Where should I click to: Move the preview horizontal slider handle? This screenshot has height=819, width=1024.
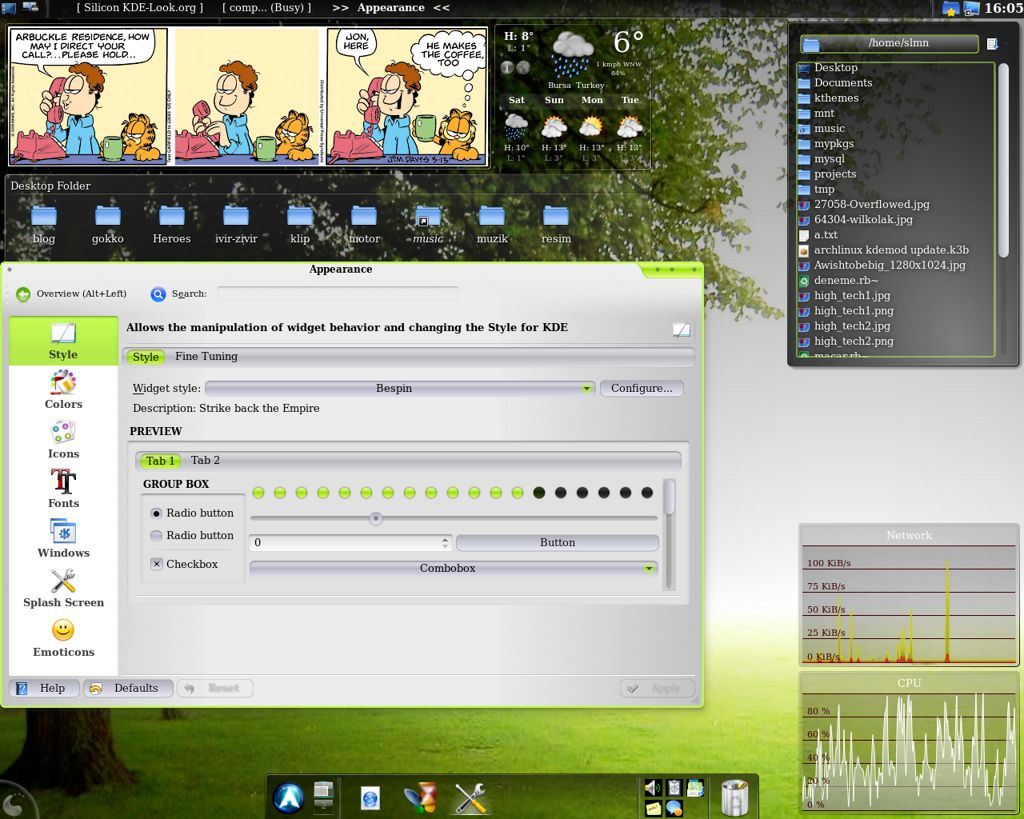(376, 519)
